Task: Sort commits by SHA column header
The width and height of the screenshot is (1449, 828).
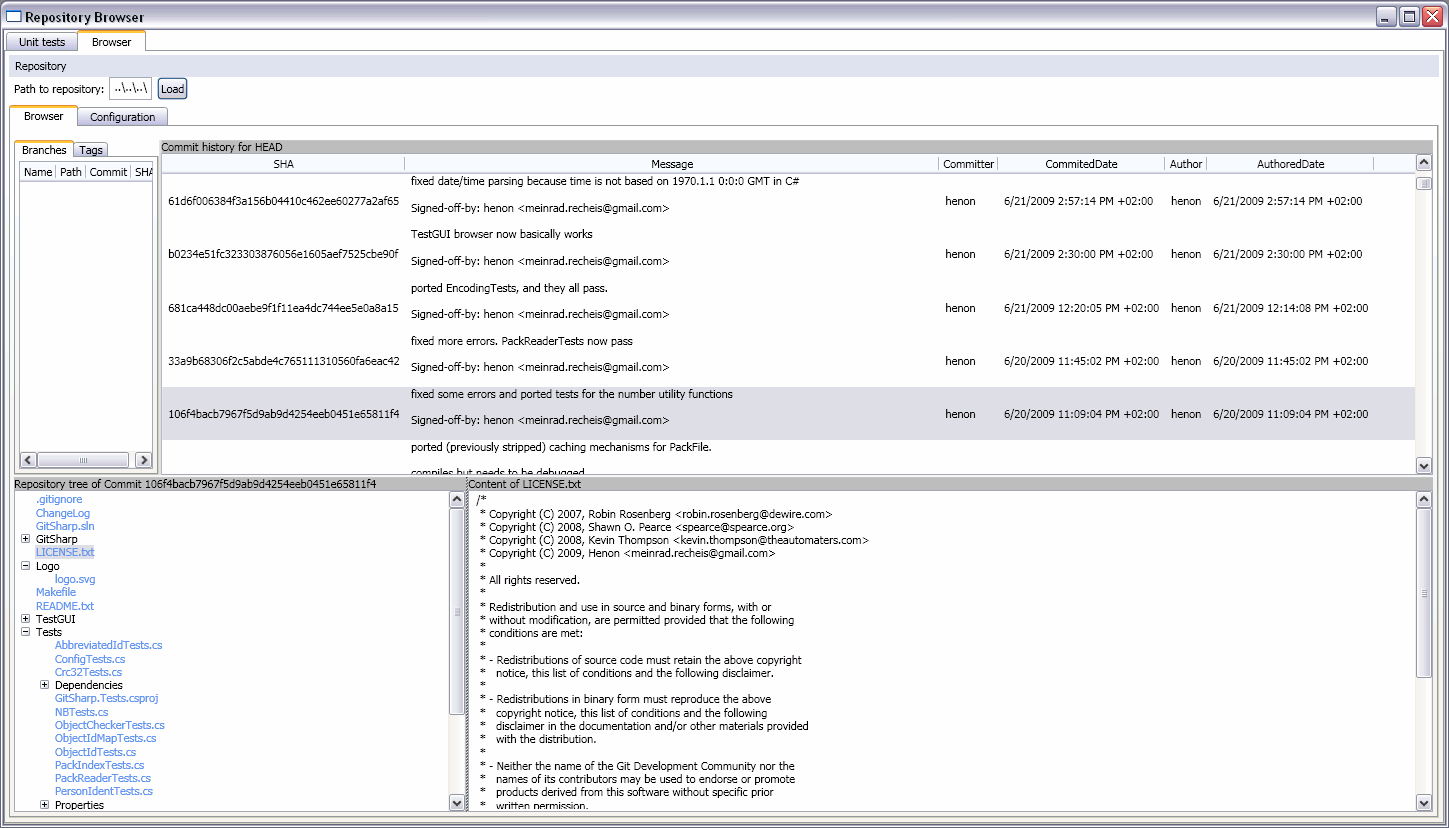Action: [283, 164]
